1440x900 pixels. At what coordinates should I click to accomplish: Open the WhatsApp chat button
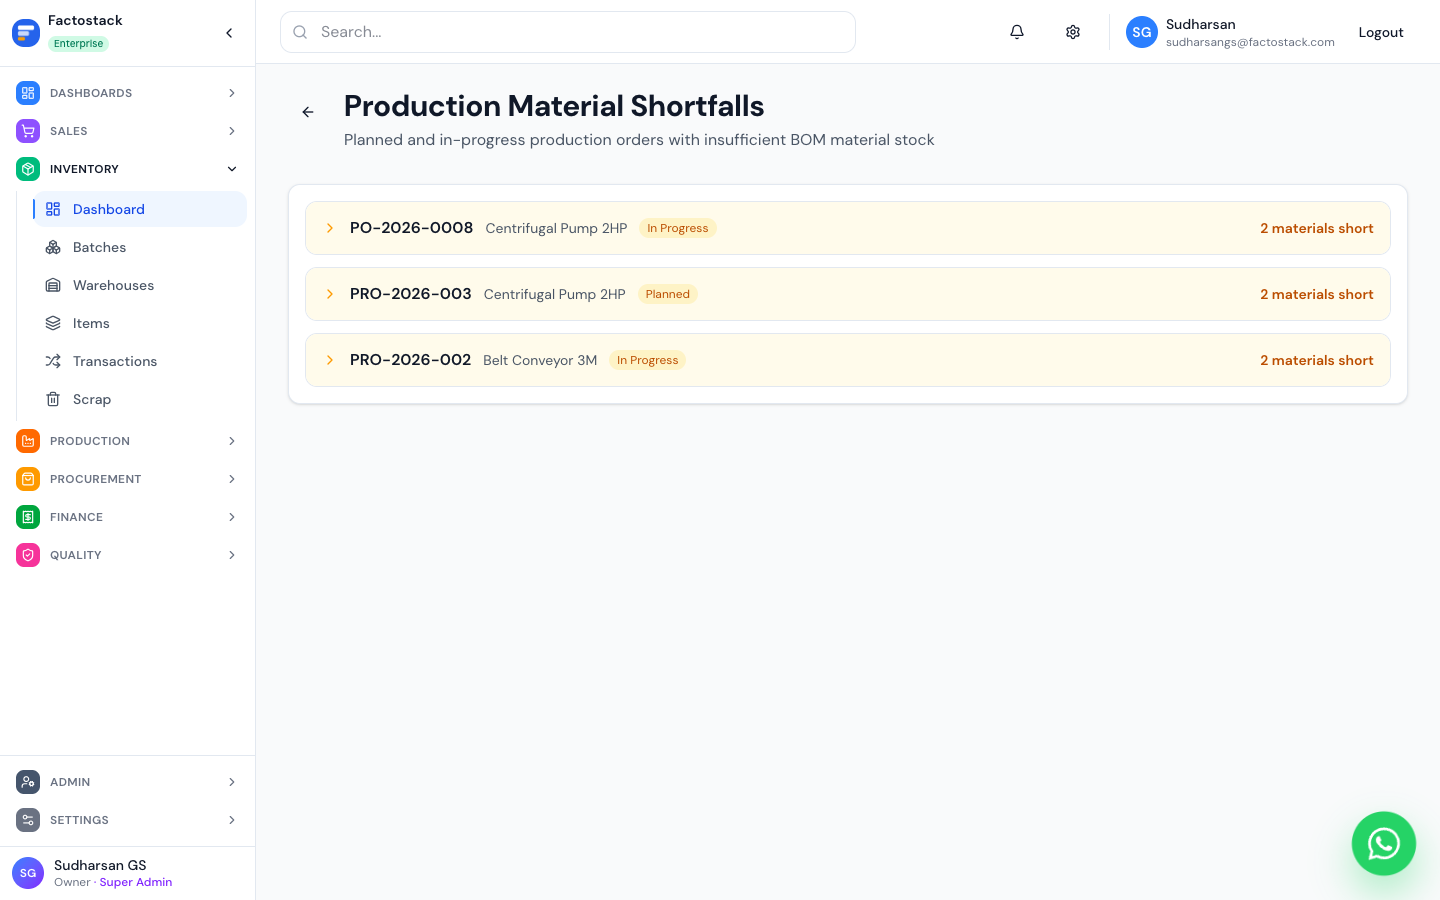[1384, 844]
